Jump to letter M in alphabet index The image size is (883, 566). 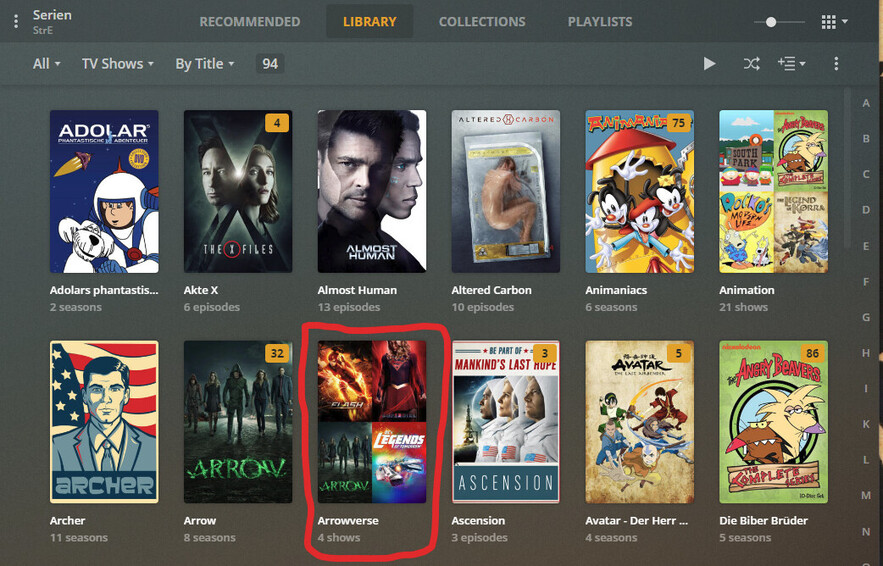click(x=866, y=496)
